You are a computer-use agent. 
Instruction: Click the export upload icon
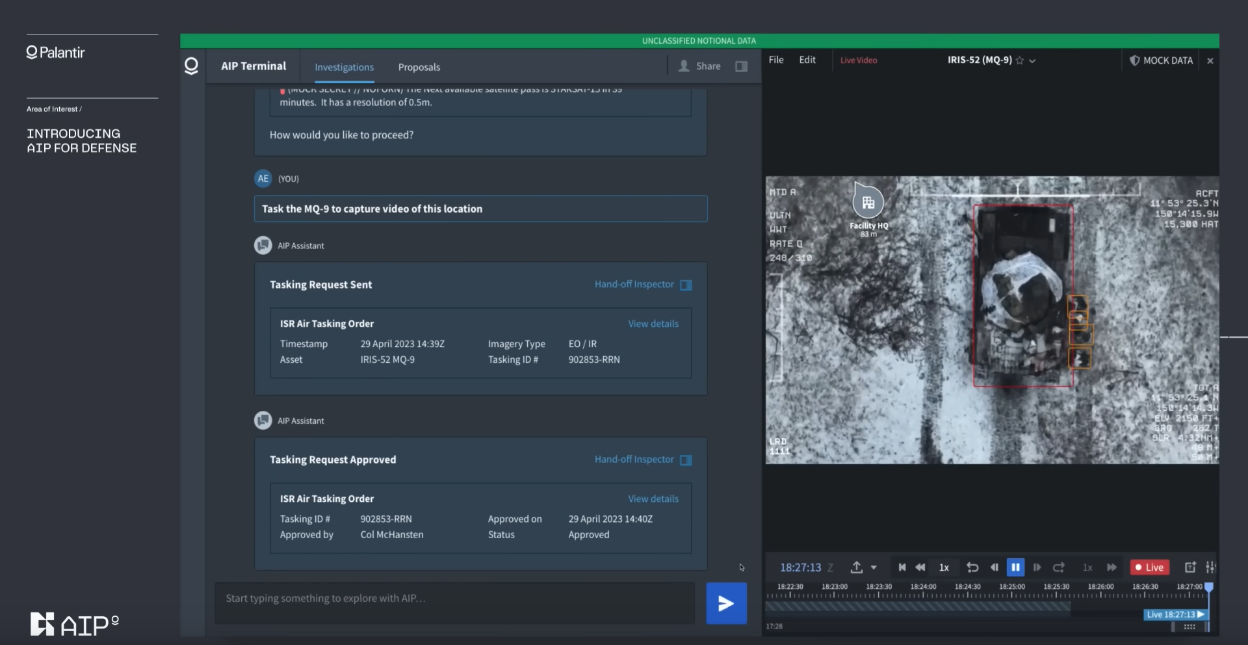coord(856,567)
